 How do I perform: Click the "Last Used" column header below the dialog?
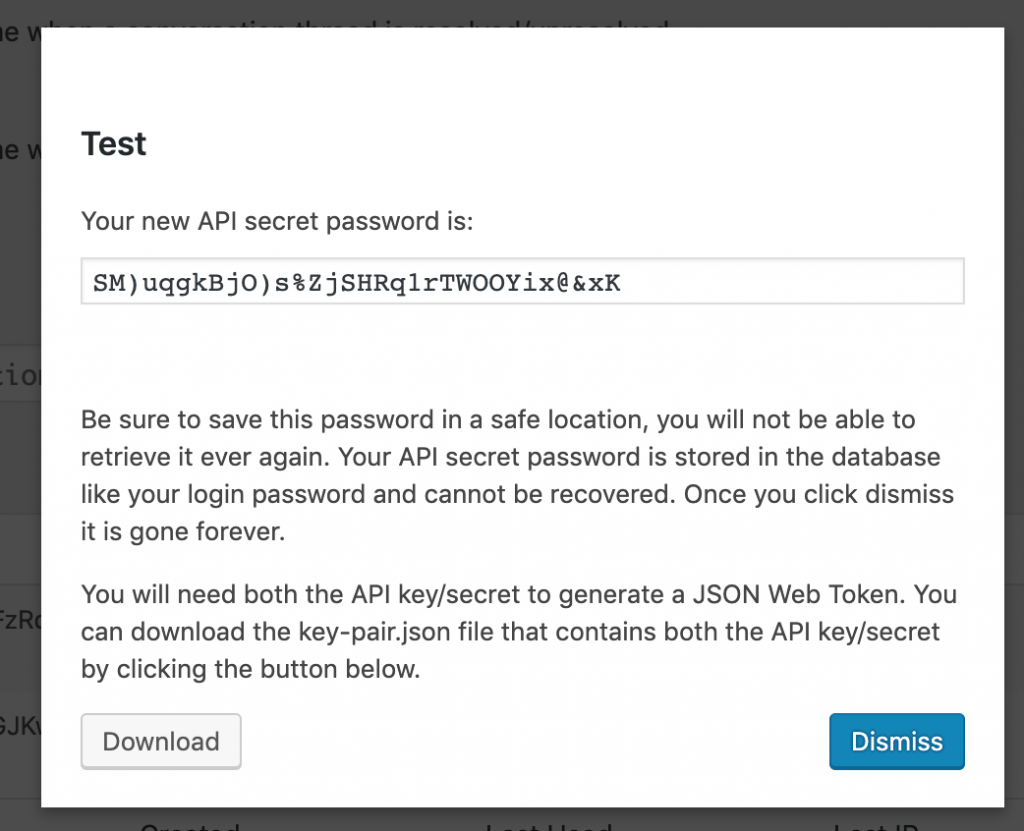(548, 825)
